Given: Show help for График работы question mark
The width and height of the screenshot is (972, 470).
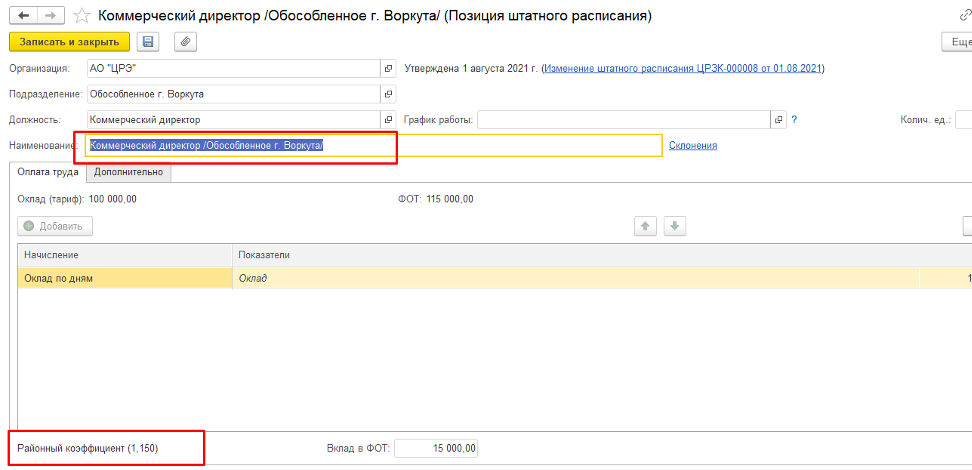Looking at the screenshot, I should (x=793, y=120).
